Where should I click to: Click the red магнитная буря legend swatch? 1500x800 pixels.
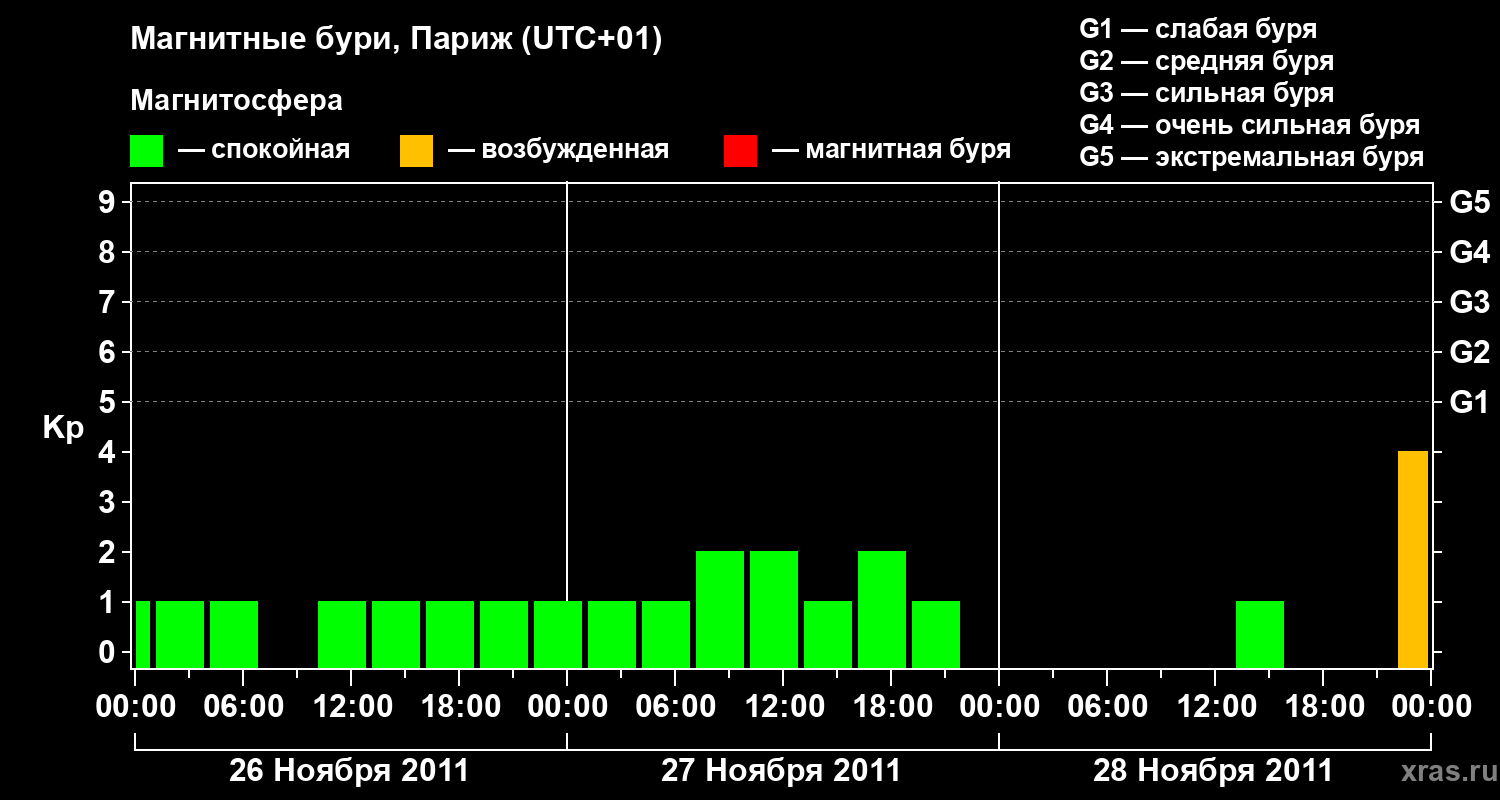tap(740, 151)
